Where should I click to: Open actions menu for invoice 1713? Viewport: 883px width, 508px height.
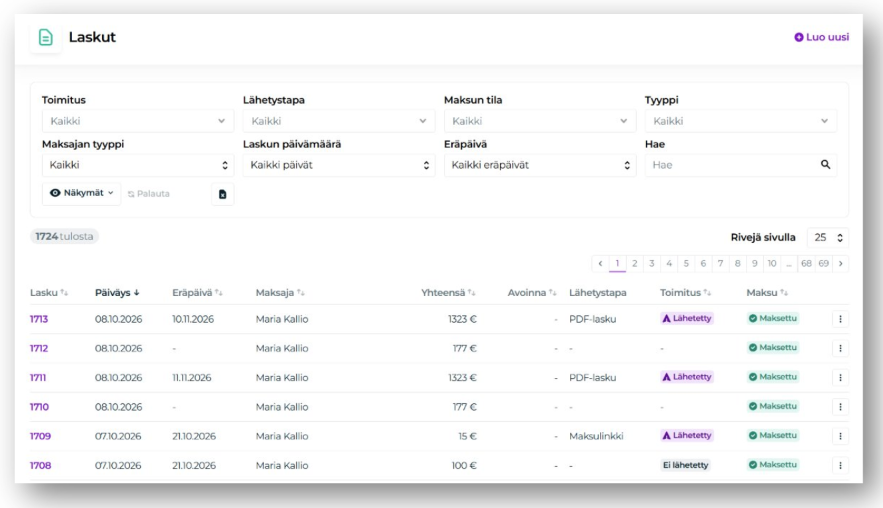pyautogui.click(x=840, y=319)
